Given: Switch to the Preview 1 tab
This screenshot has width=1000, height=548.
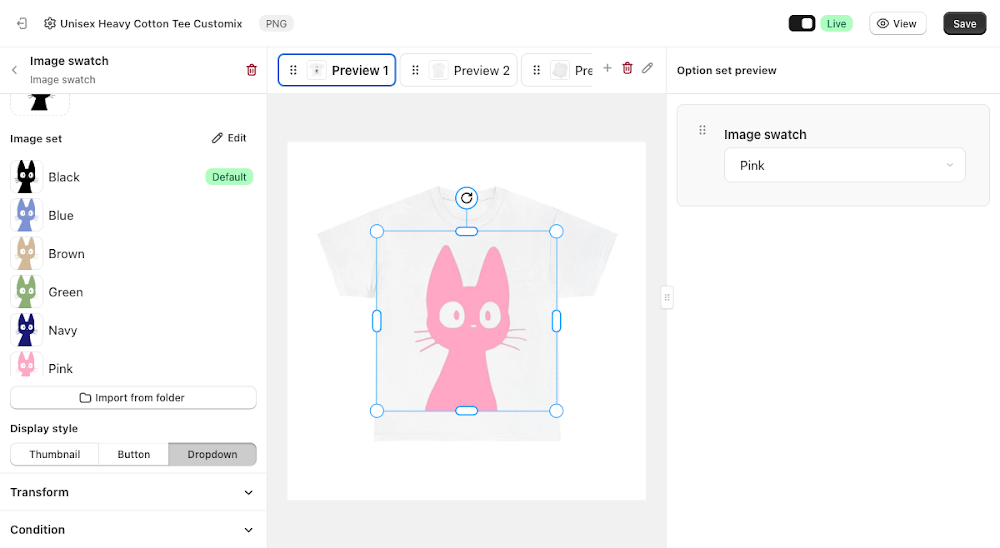Looking at the screenshot, I should click(337, 70).
